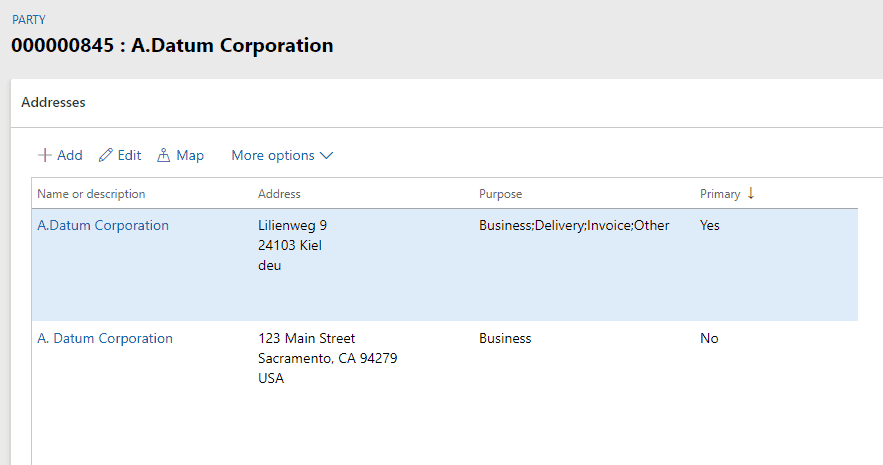
Task: Click the plus icon beside Add
Action: (x=44, y=155)
